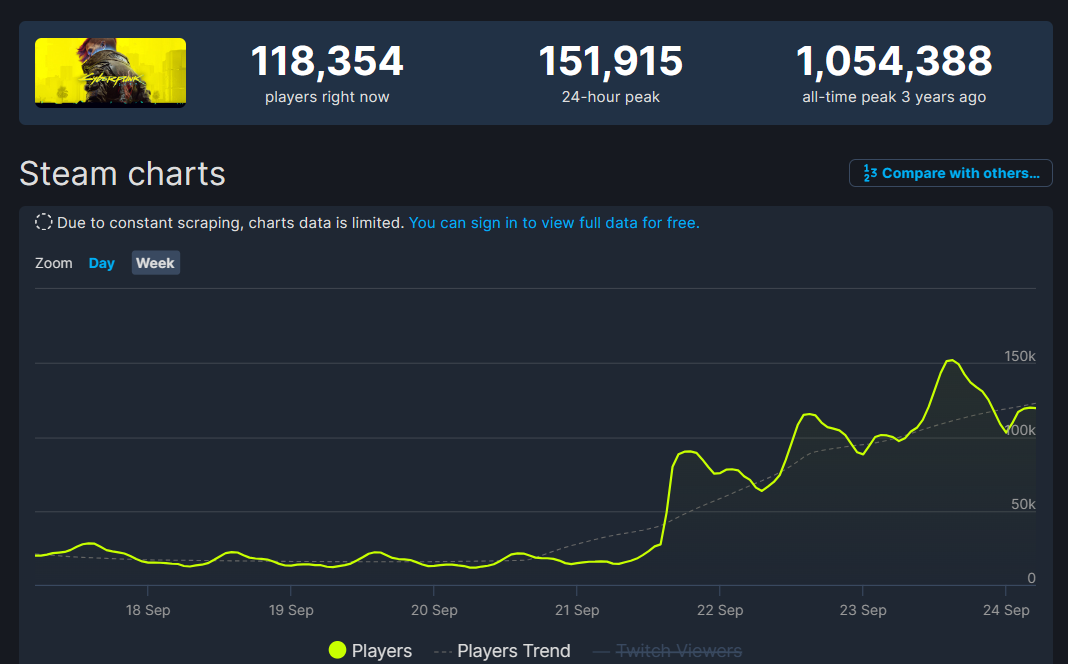Click the Compare with others button

tap(950, 173)
